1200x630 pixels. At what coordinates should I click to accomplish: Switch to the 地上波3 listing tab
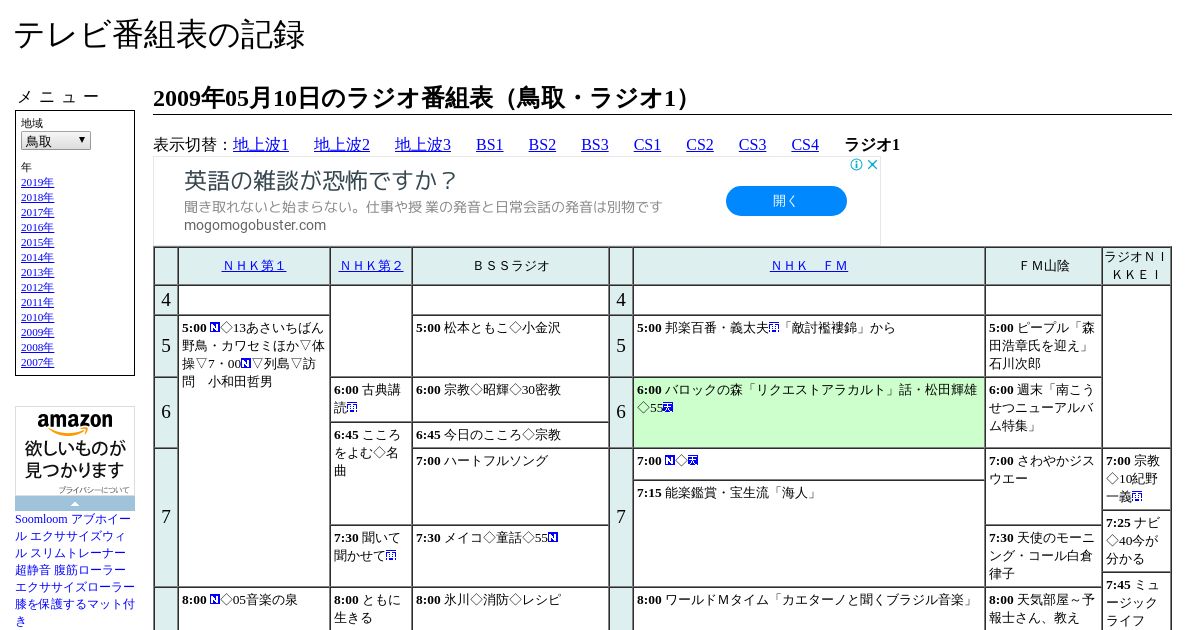click(423, 145)
